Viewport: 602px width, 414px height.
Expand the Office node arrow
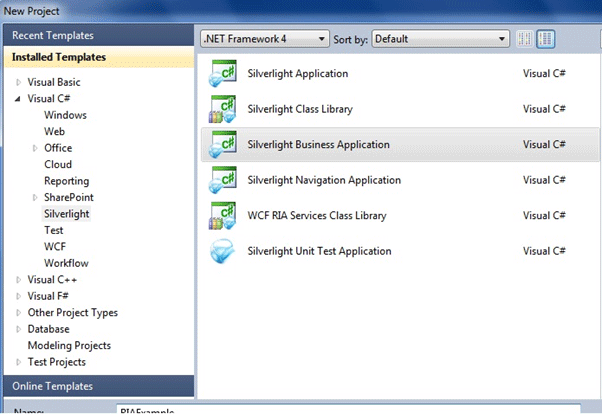click(35, 148)
